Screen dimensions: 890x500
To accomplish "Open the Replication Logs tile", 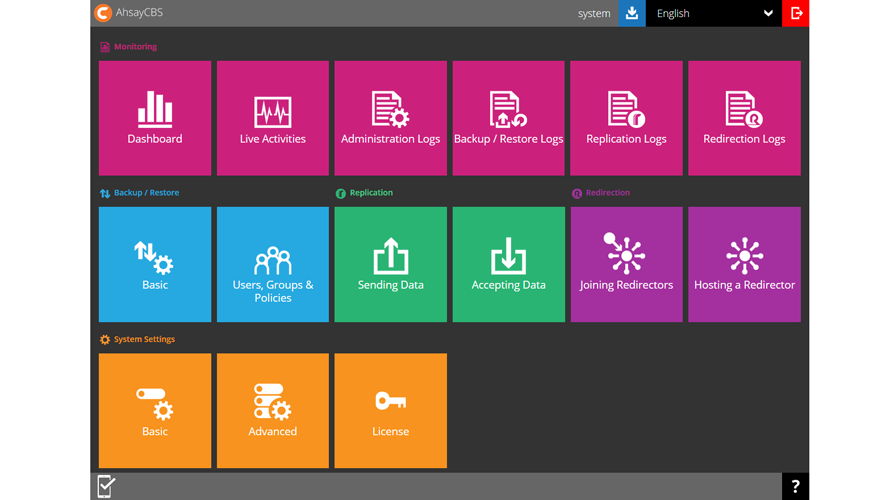I will 626,118.
